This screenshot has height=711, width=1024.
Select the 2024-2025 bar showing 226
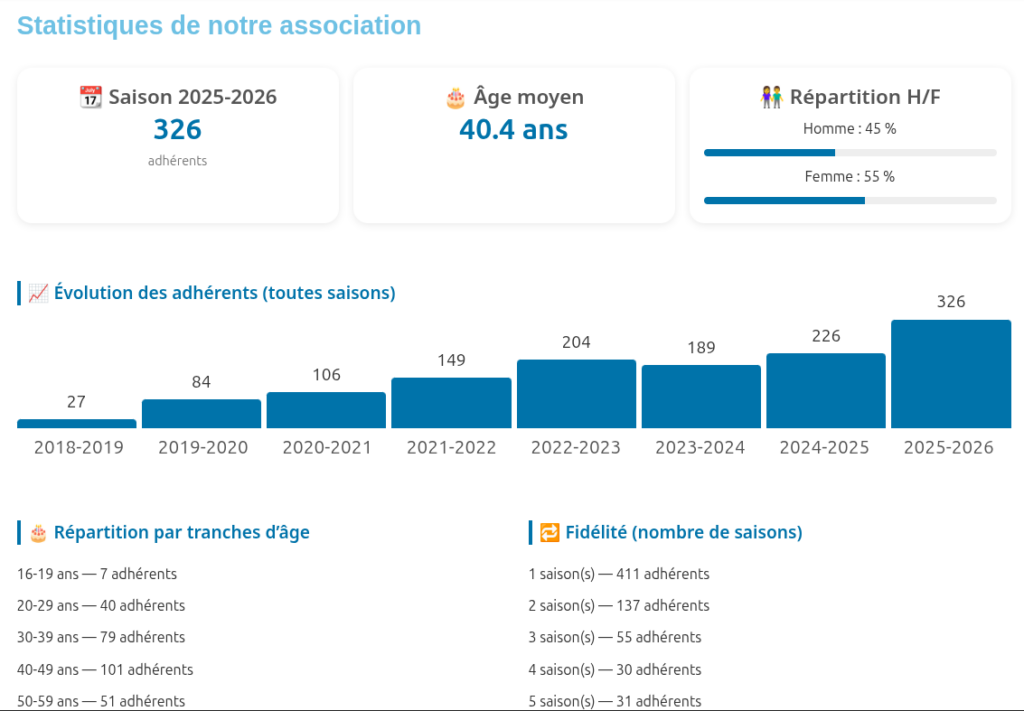tap(826, 391)
